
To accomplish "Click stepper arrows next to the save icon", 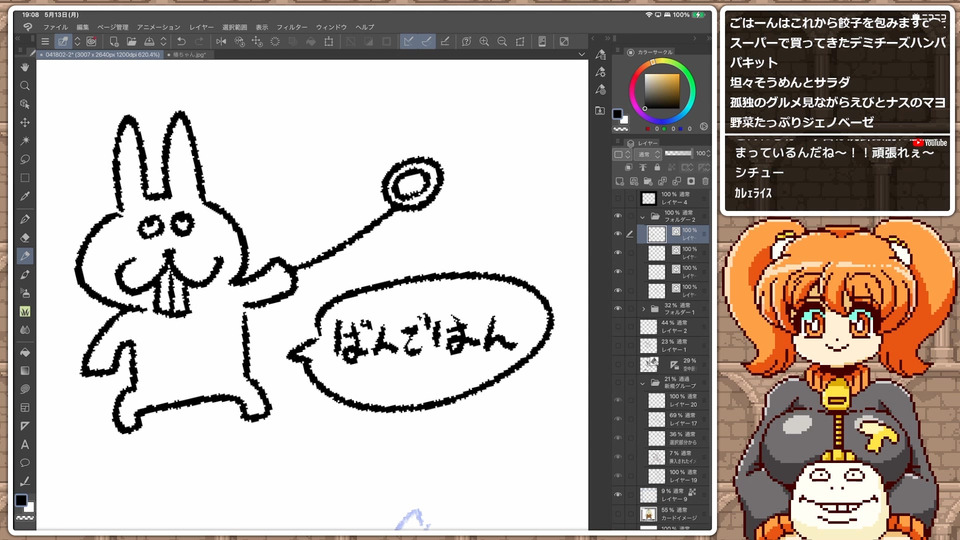I will (163, 42).
